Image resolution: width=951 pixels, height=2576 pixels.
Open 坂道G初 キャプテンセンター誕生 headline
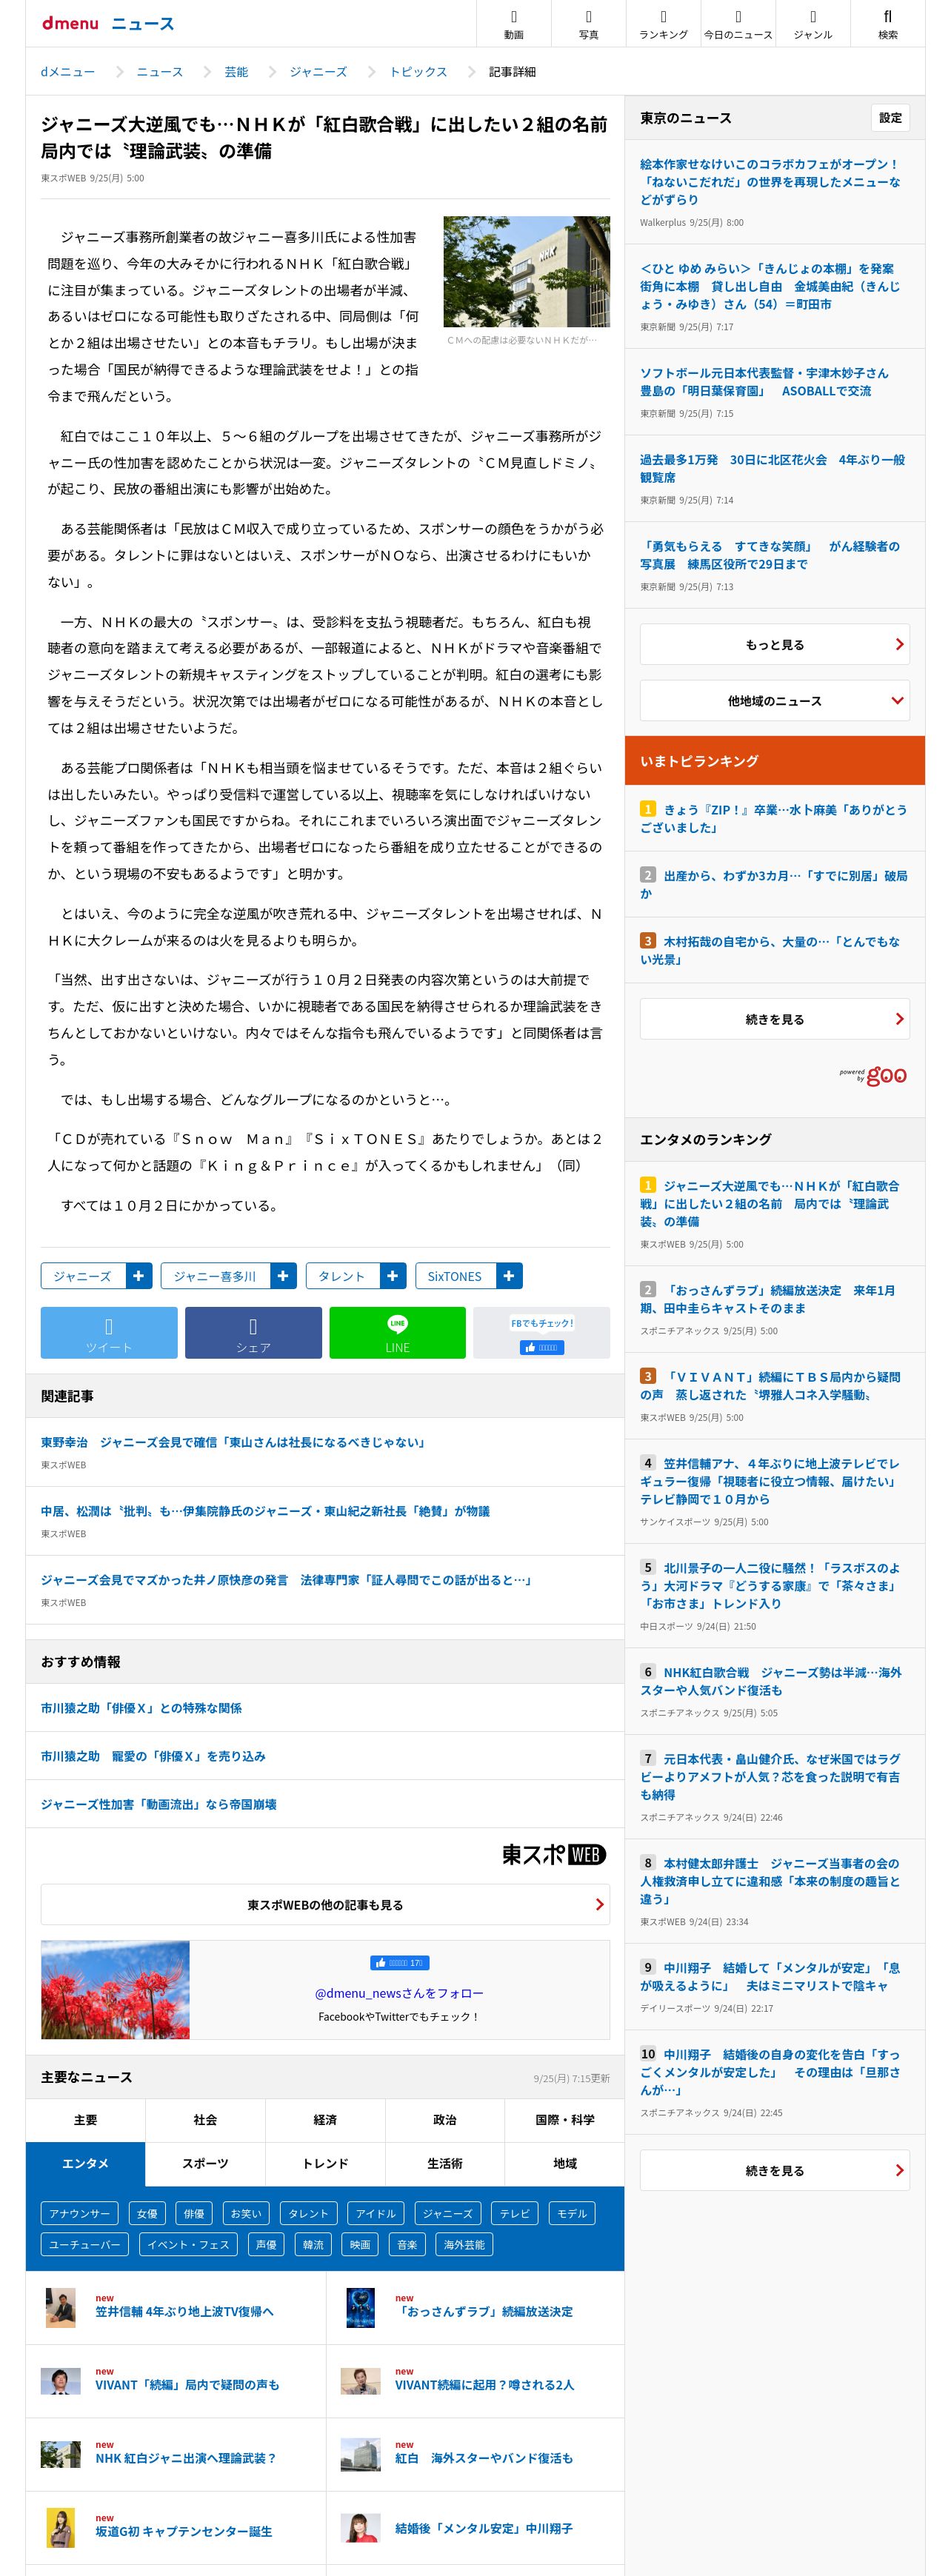(x=184, y=2531)
